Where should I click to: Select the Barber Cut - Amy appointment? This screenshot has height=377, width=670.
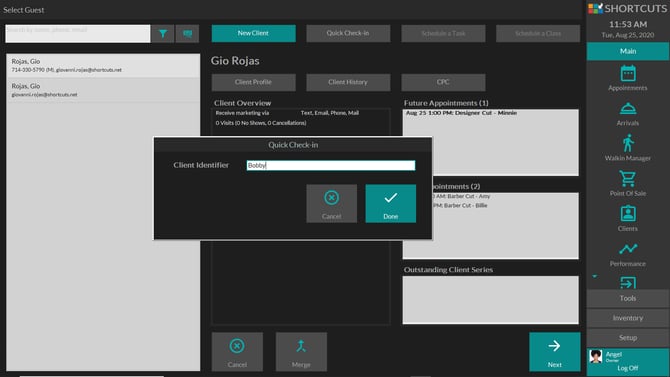461,196
